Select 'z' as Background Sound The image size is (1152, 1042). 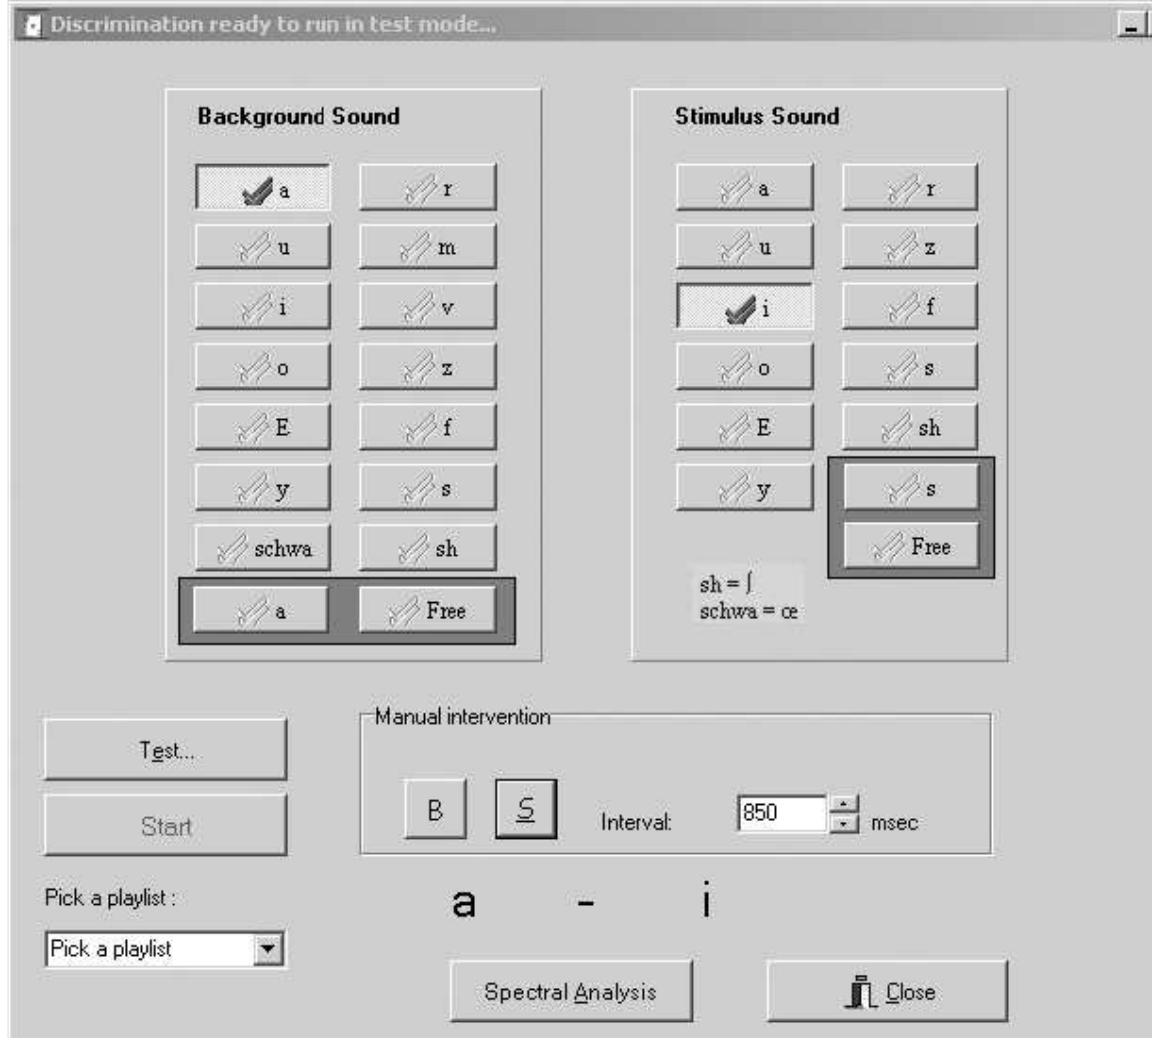point(428,367)
